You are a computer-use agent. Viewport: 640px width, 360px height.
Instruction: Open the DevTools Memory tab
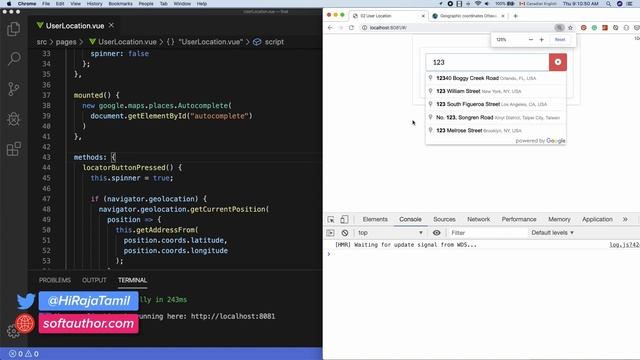click(559, 219)
